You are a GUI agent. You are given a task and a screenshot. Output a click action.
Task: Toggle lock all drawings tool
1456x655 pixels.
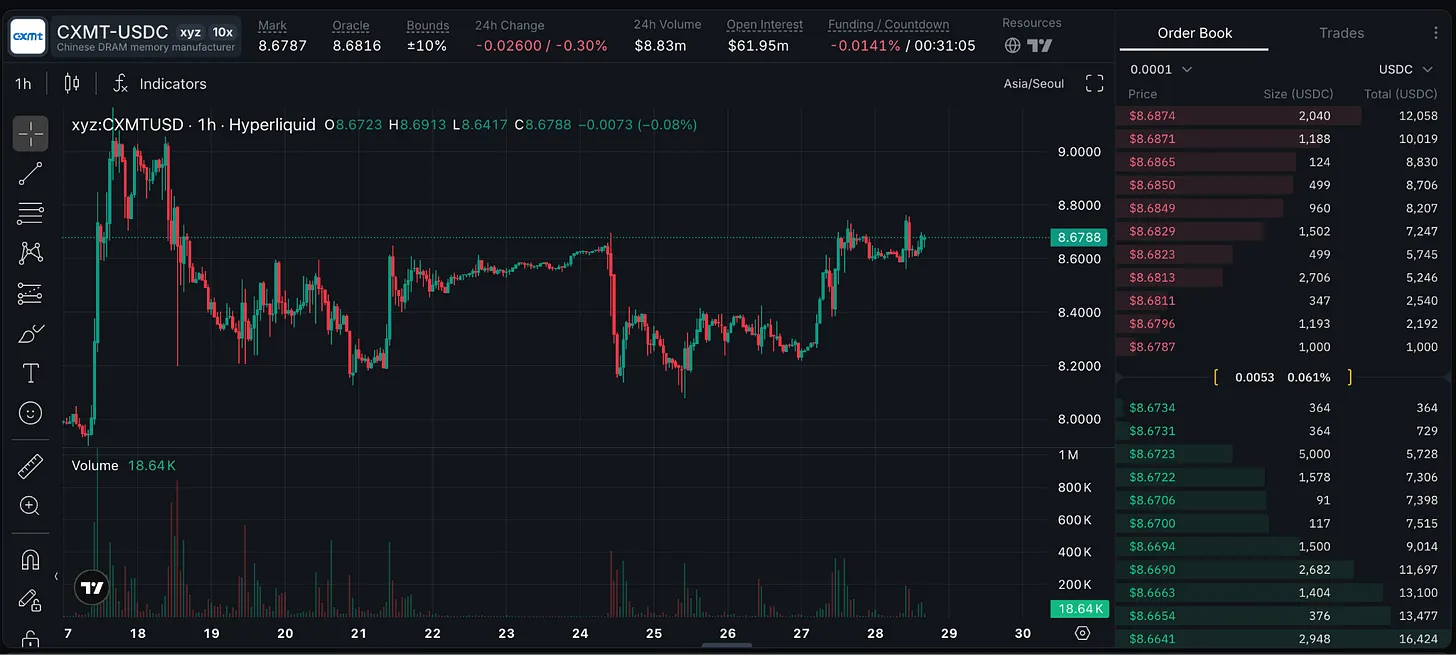coord(30,639)
